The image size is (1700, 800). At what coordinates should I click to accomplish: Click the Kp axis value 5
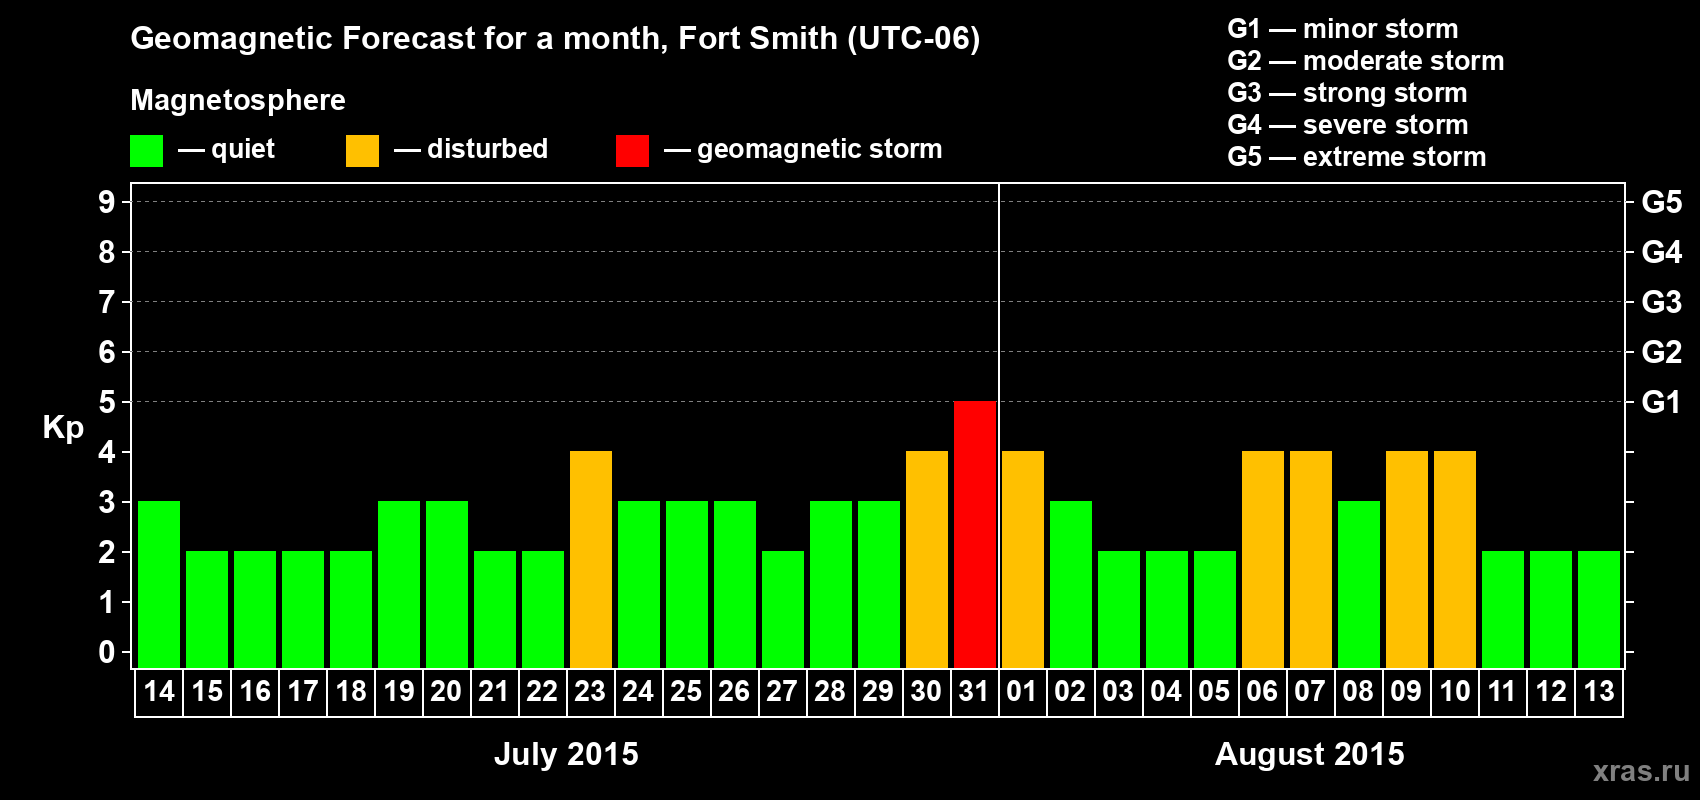[107, 402]
